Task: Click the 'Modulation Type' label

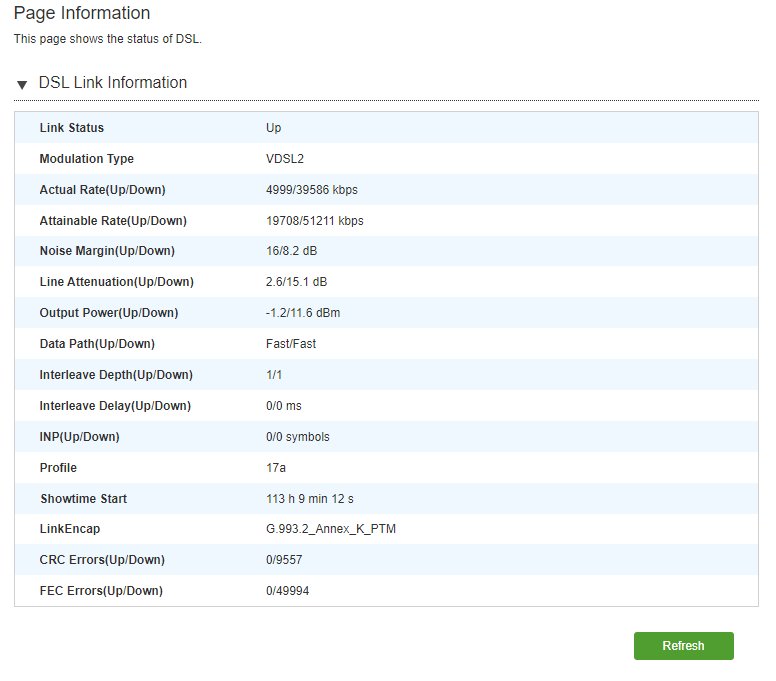Action: (87, 159)
